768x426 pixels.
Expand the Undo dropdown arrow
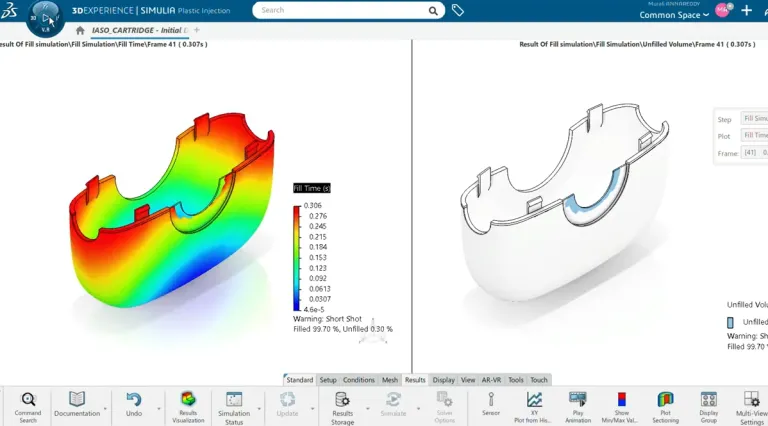pos(159,408)
